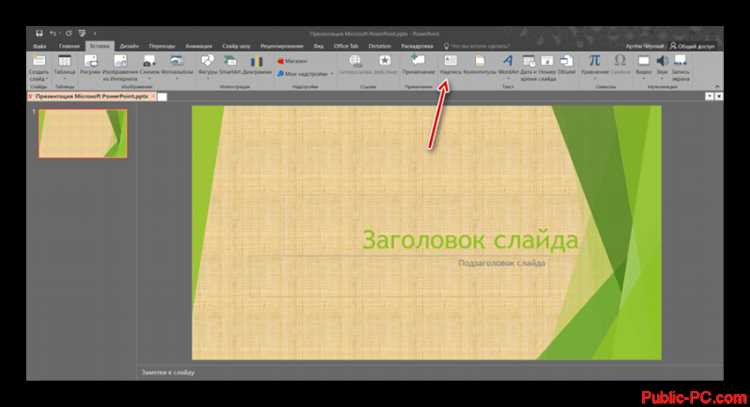Switch to the Слайд-шоу tab
Viewport: 750px width, 407px height.
236,46
